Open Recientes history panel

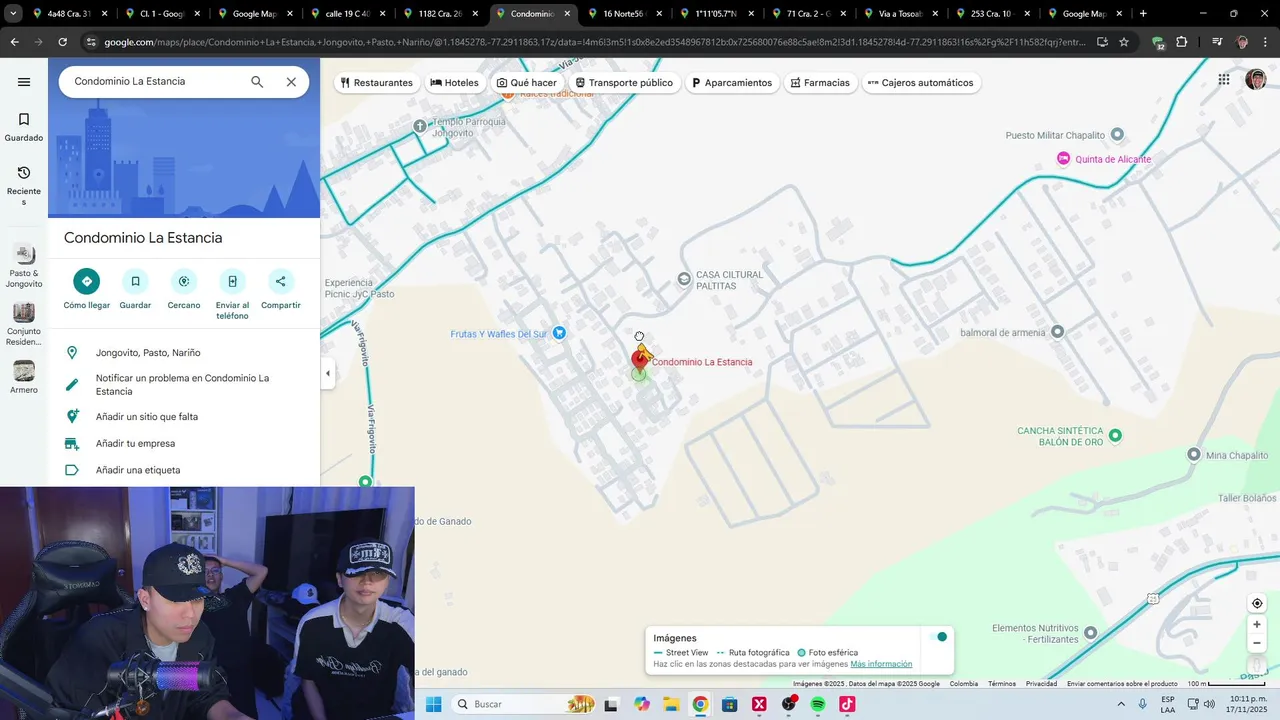(x=24, y=186)
